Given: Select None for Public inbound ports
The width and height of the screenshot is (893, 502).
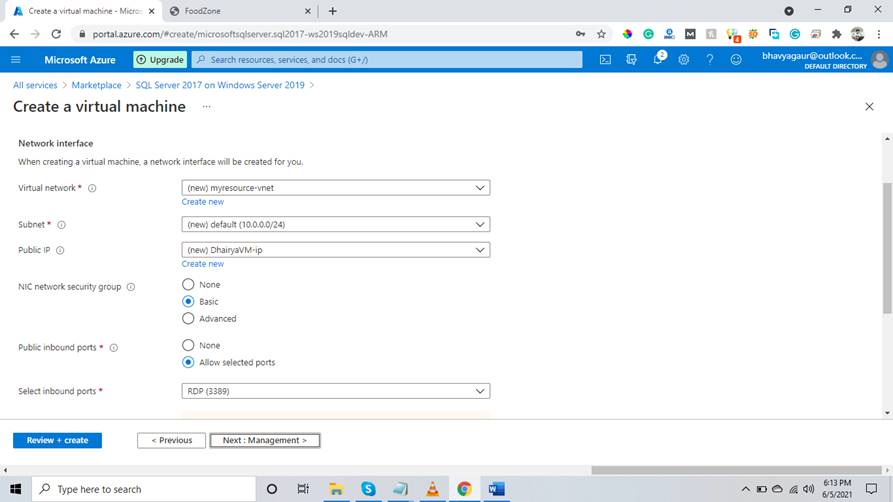Looking at the screenshot, I should click(x=188, y=345).
